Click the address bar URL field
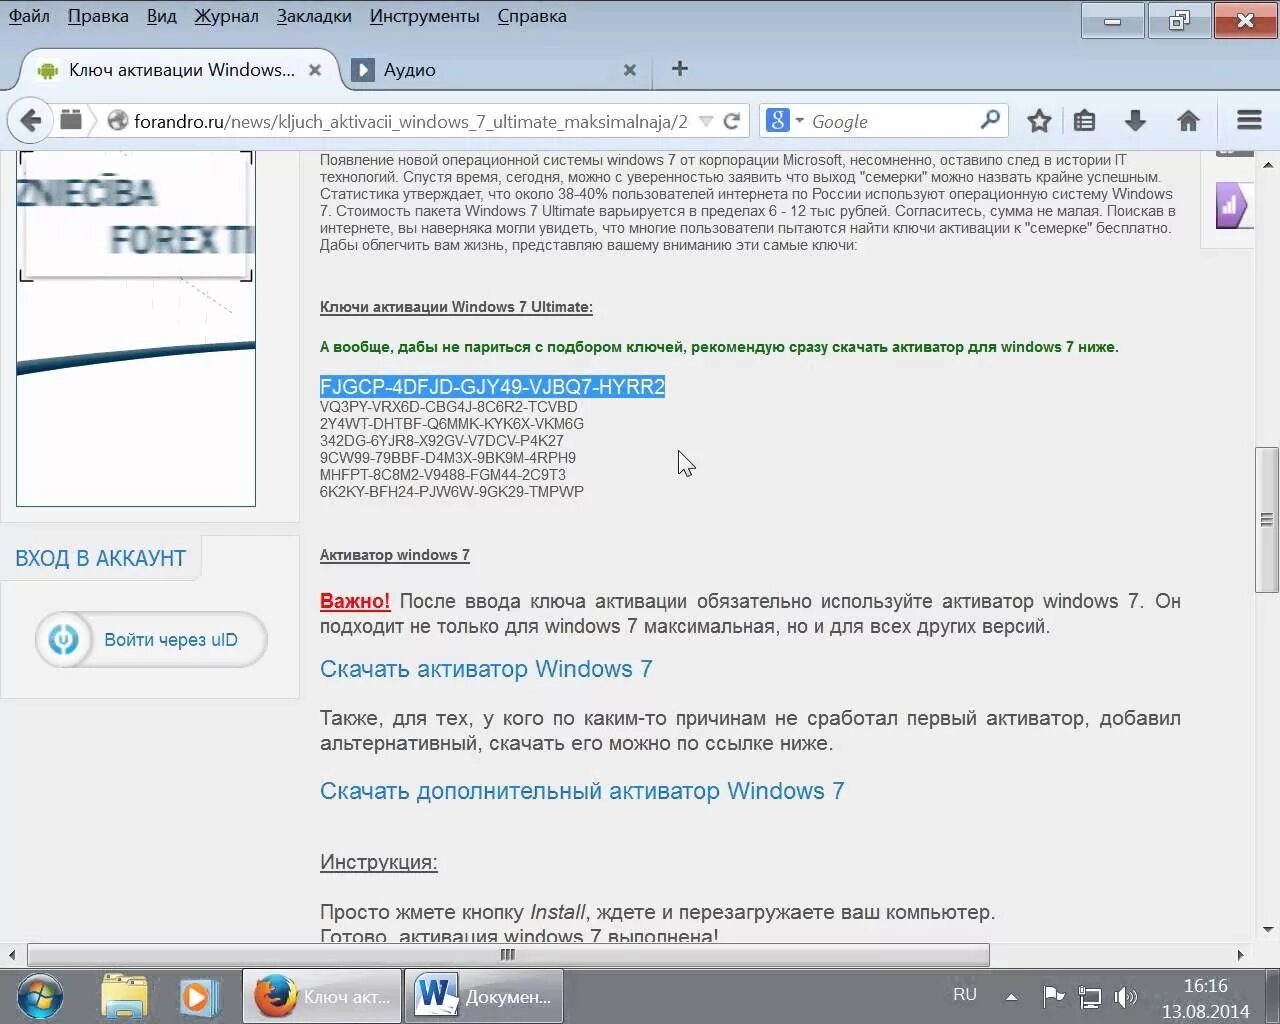Image resolution: width=1280 pixels, height=1024 pixels. tap(410, 121)
